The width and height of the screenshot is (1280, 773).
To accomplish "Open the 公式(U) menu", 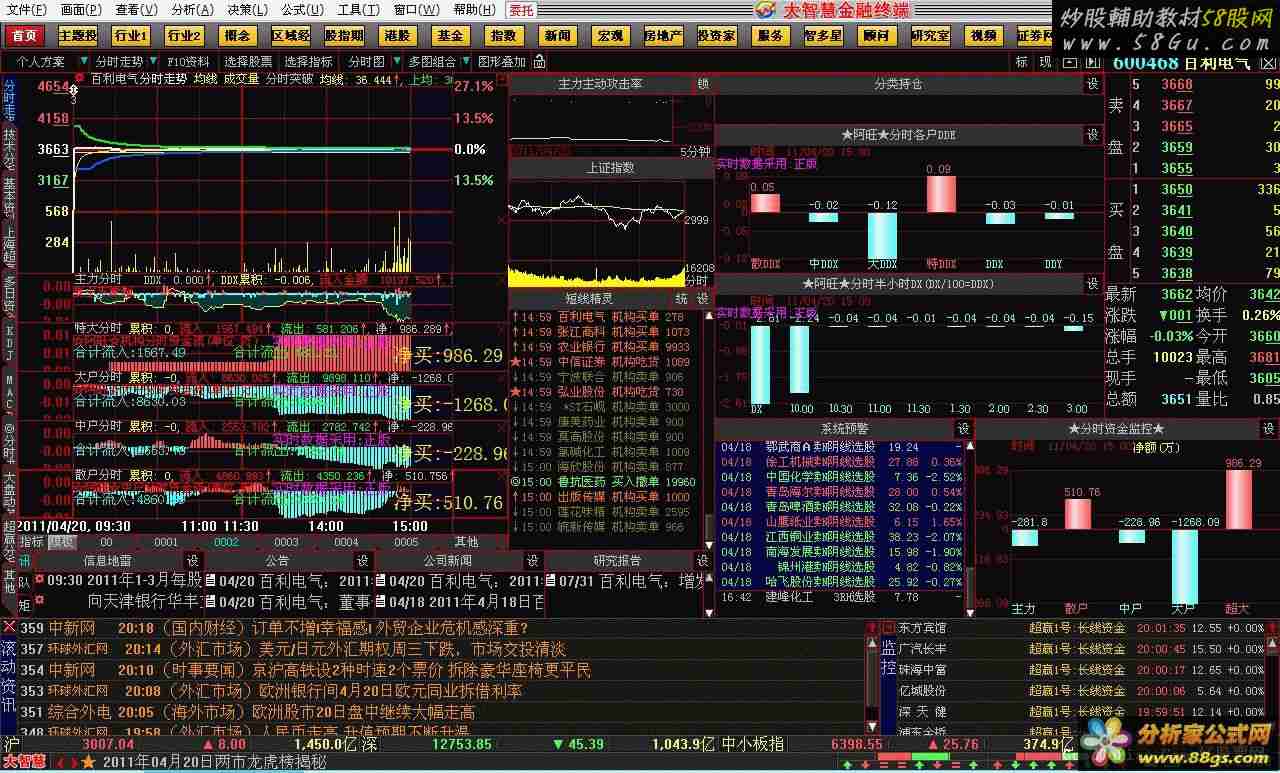I will pos(302,10).
